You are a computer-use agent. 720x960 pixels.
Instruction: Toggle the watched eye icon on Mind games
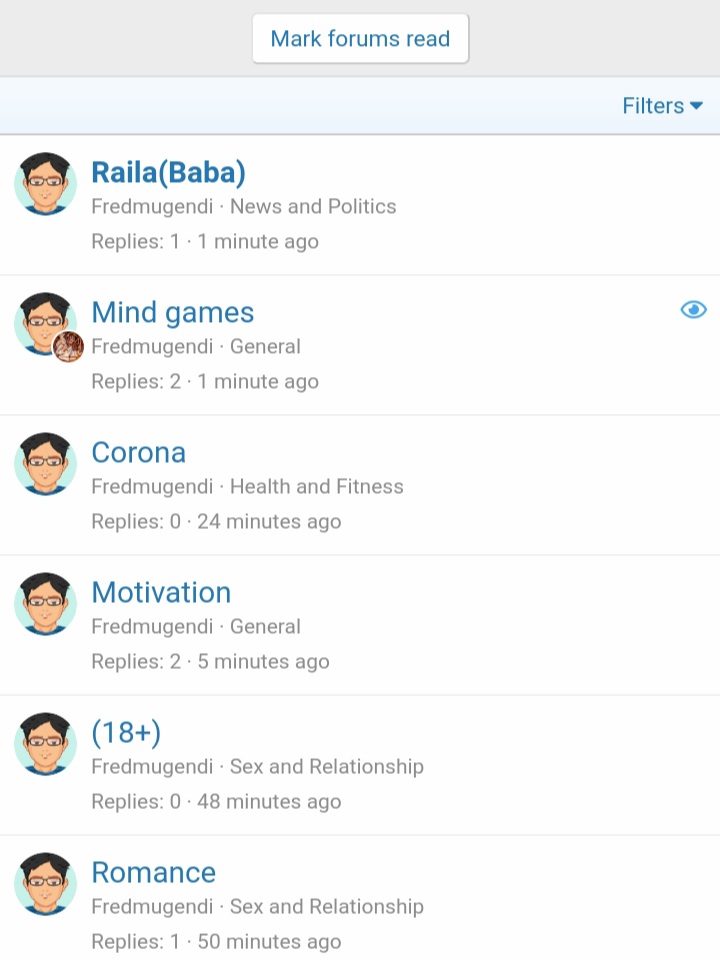tap(693, 310)
